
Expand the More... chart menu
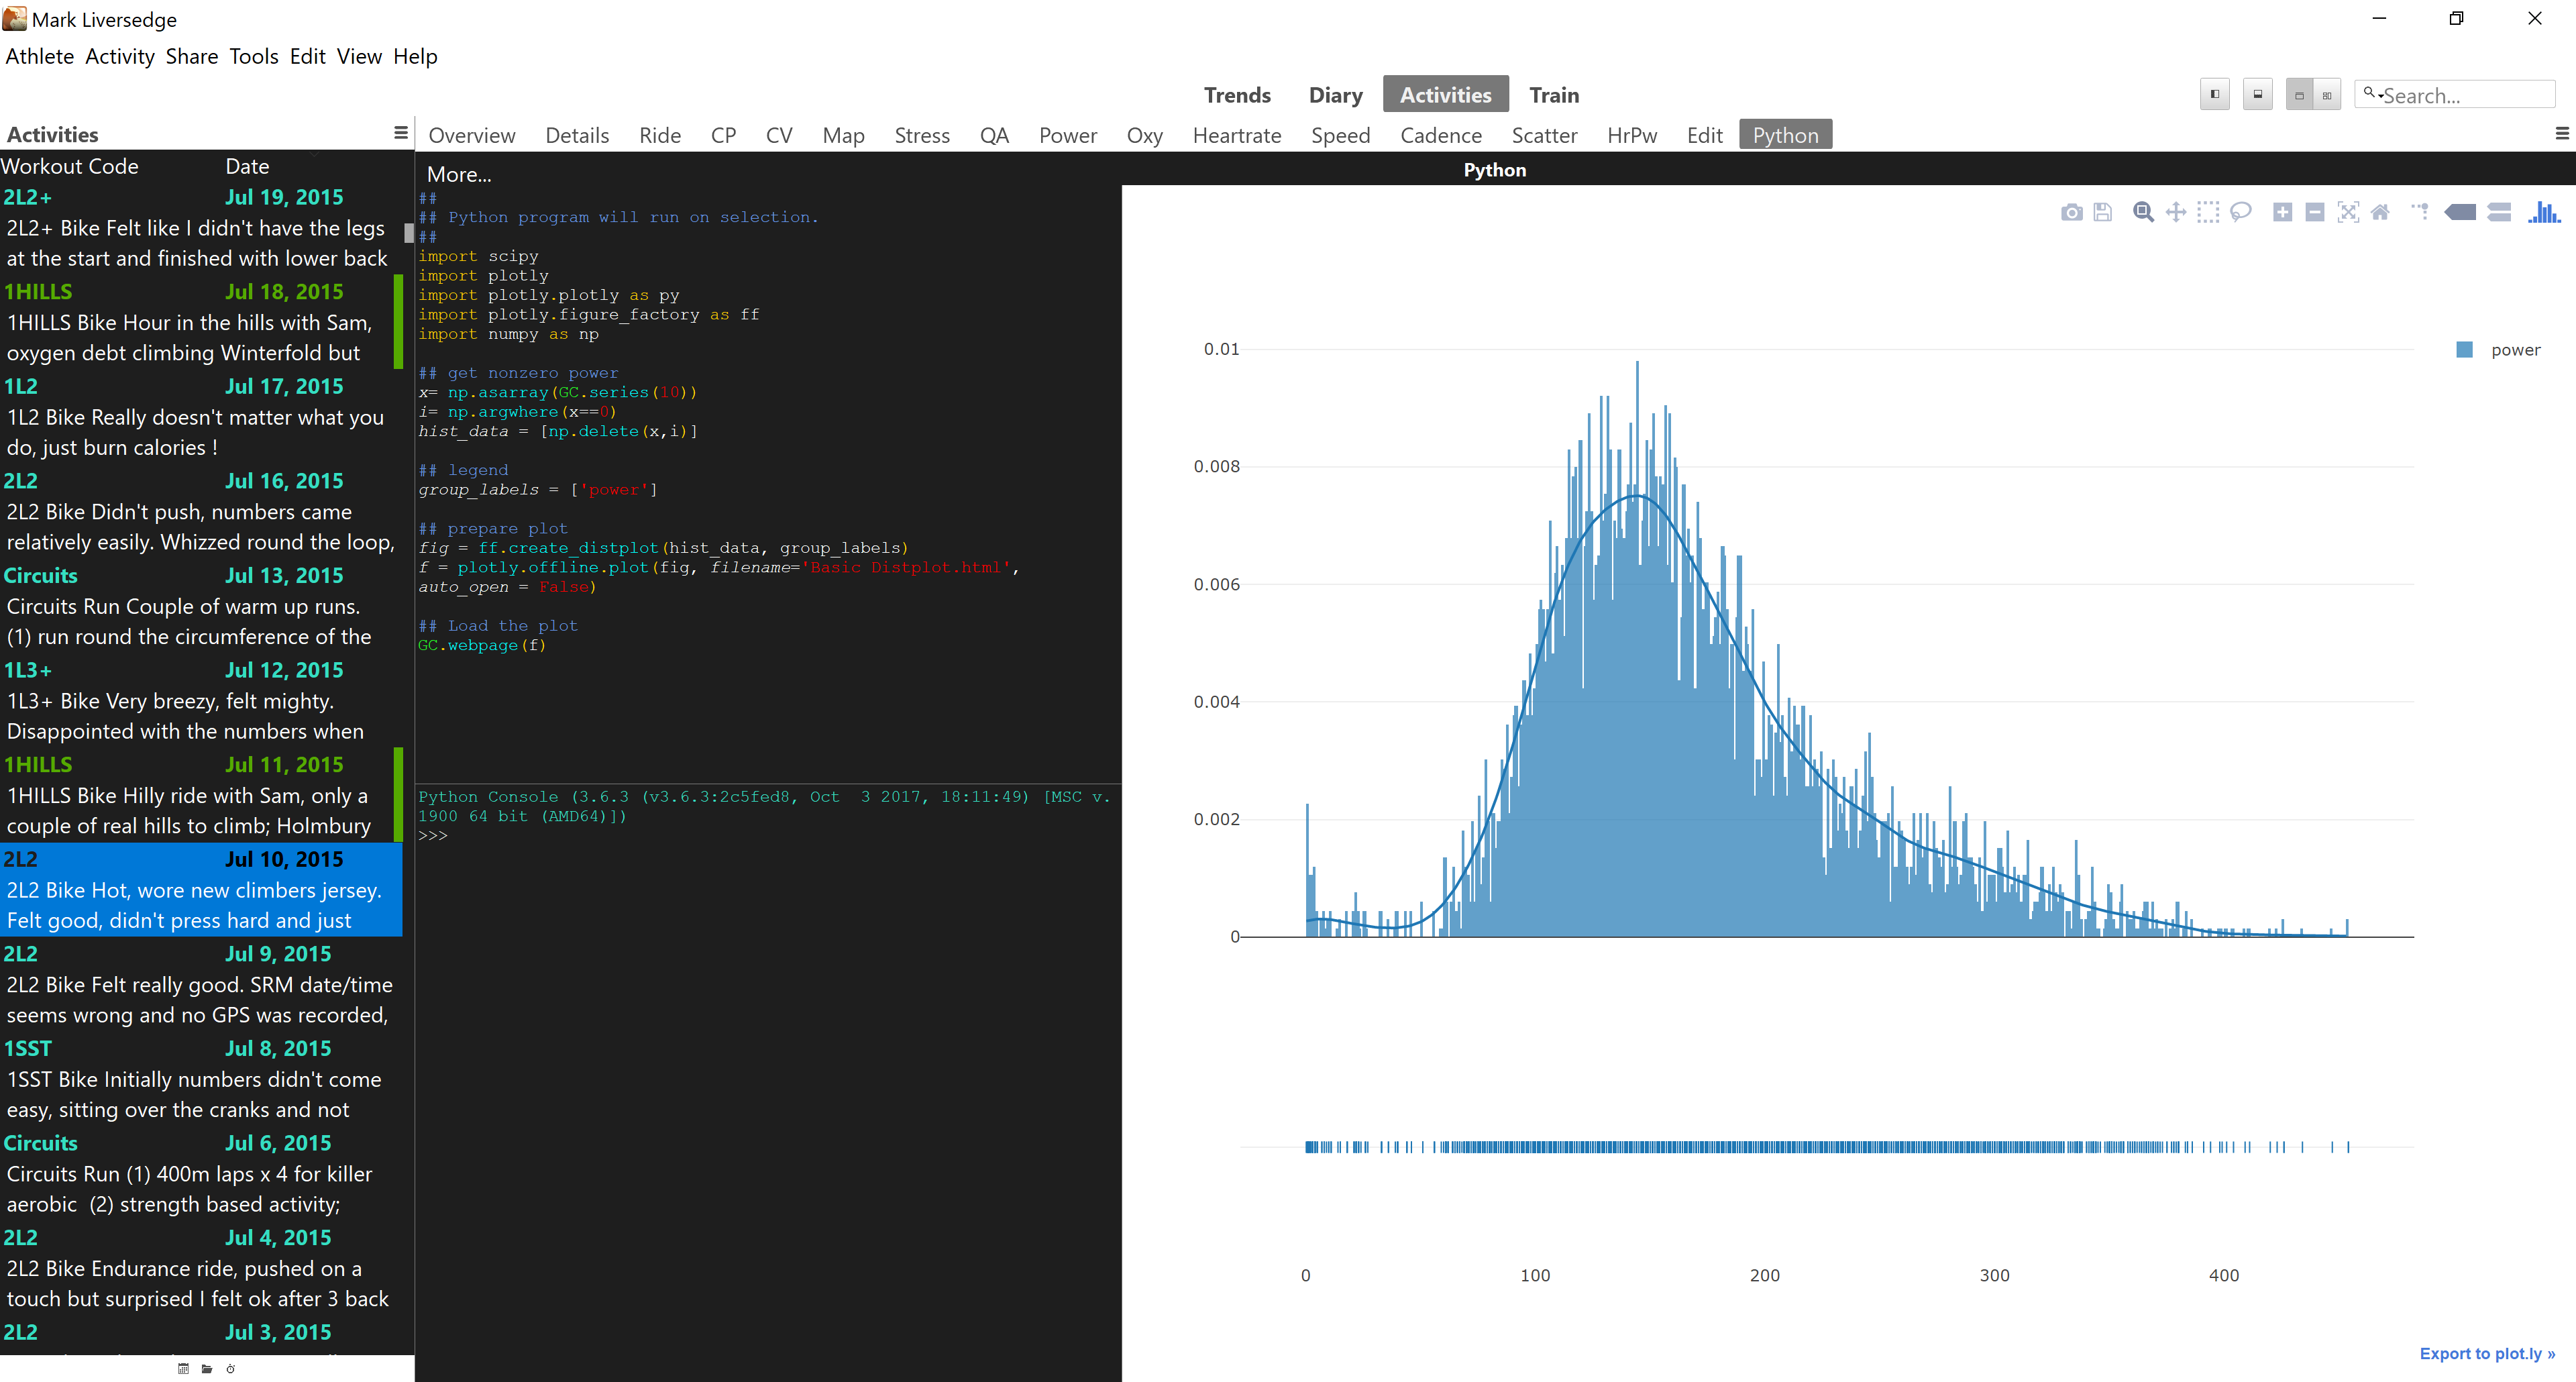(459, 174)
